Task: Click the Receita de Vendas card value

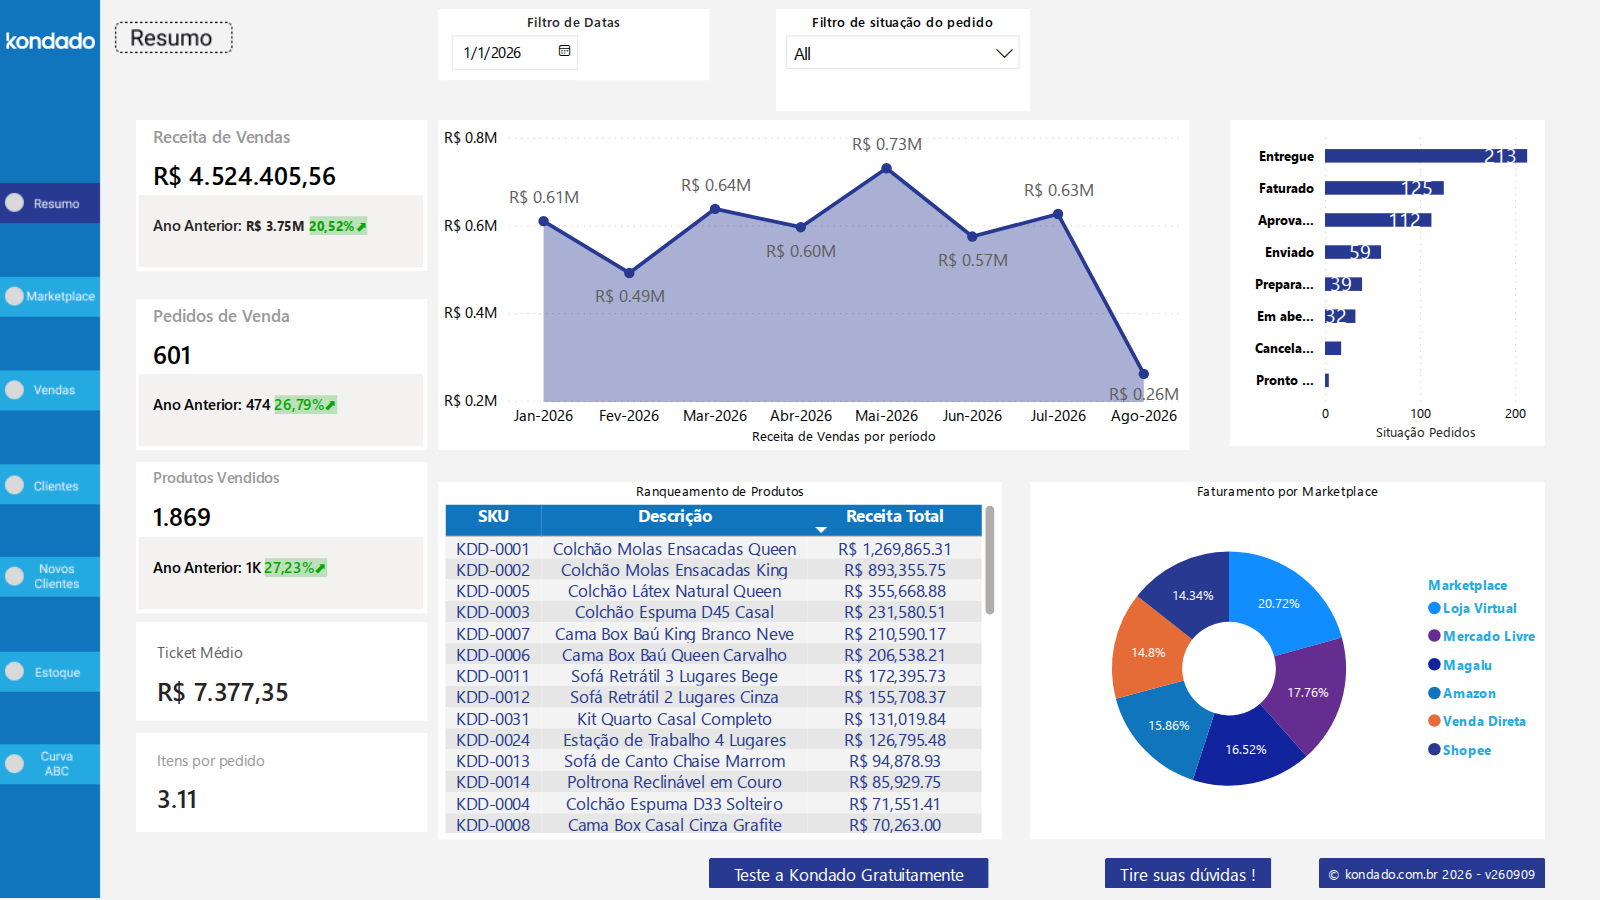Action: (x=244, y=177)
